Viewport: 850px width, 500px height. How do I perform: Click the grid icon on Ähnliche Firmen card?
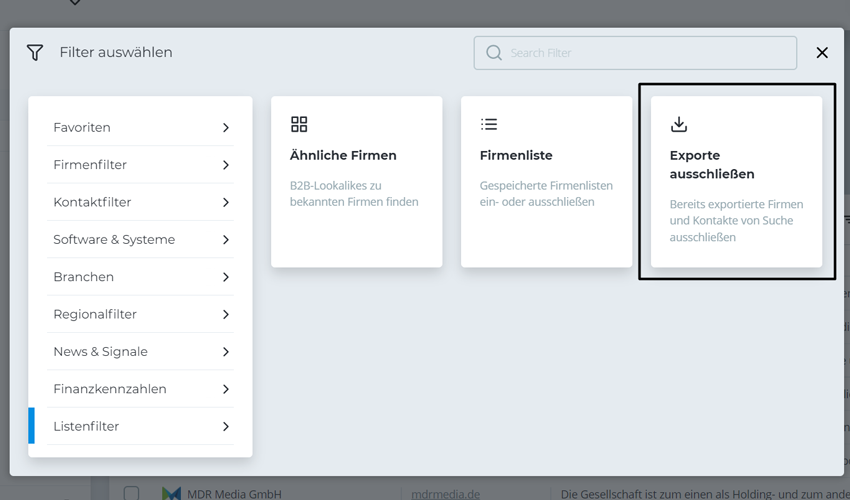[x=299, y=124]
